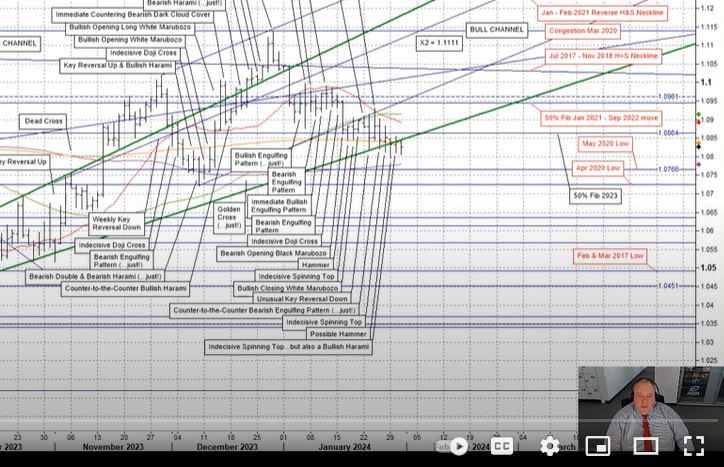Click the 'Weekly Key Reversal Down' label
The image size is (724, 467).
click(x=117, y=222)
